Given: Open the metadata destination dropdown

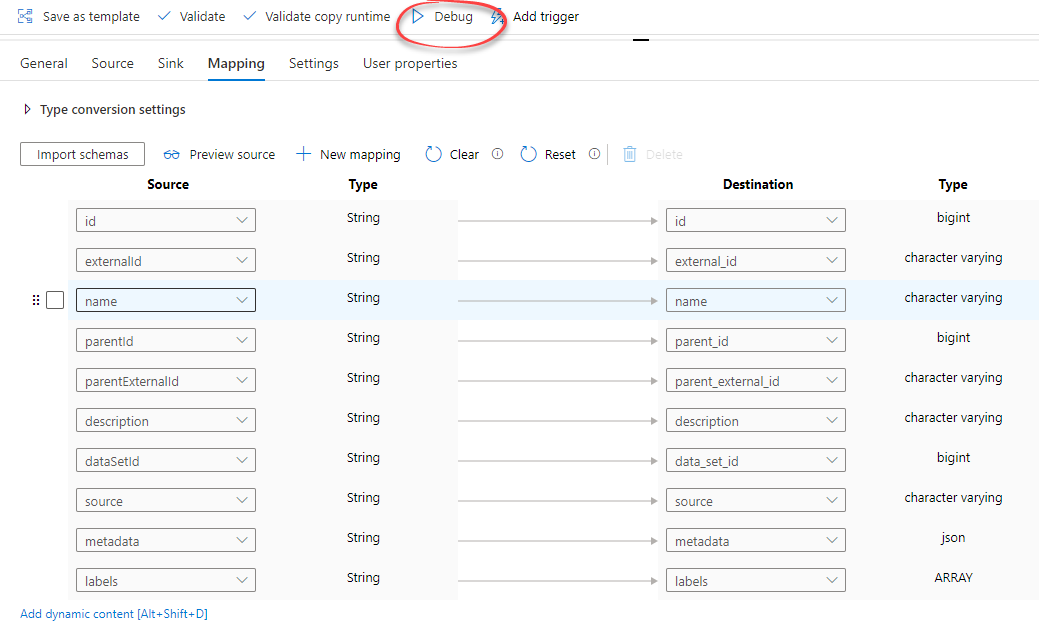Looking at the screenshot, I should click(x=756, y=540).
